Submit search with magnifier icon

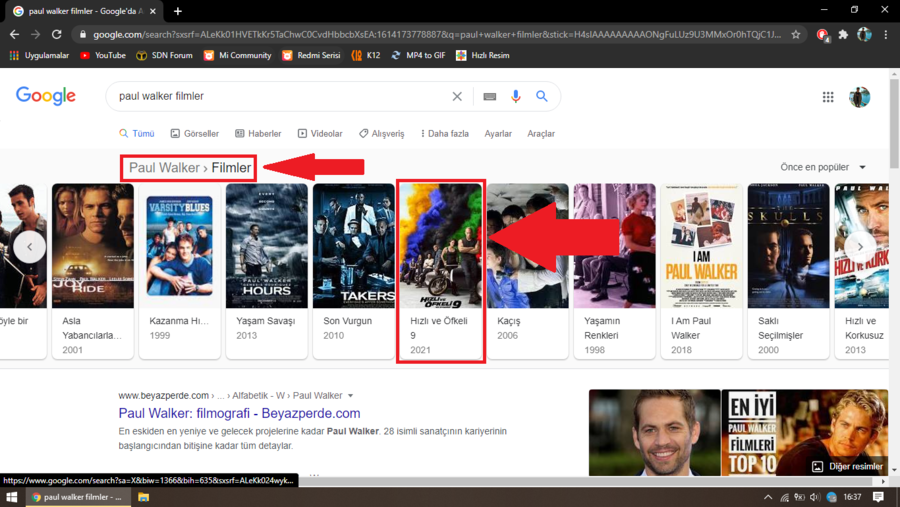[x=542, y=96]
